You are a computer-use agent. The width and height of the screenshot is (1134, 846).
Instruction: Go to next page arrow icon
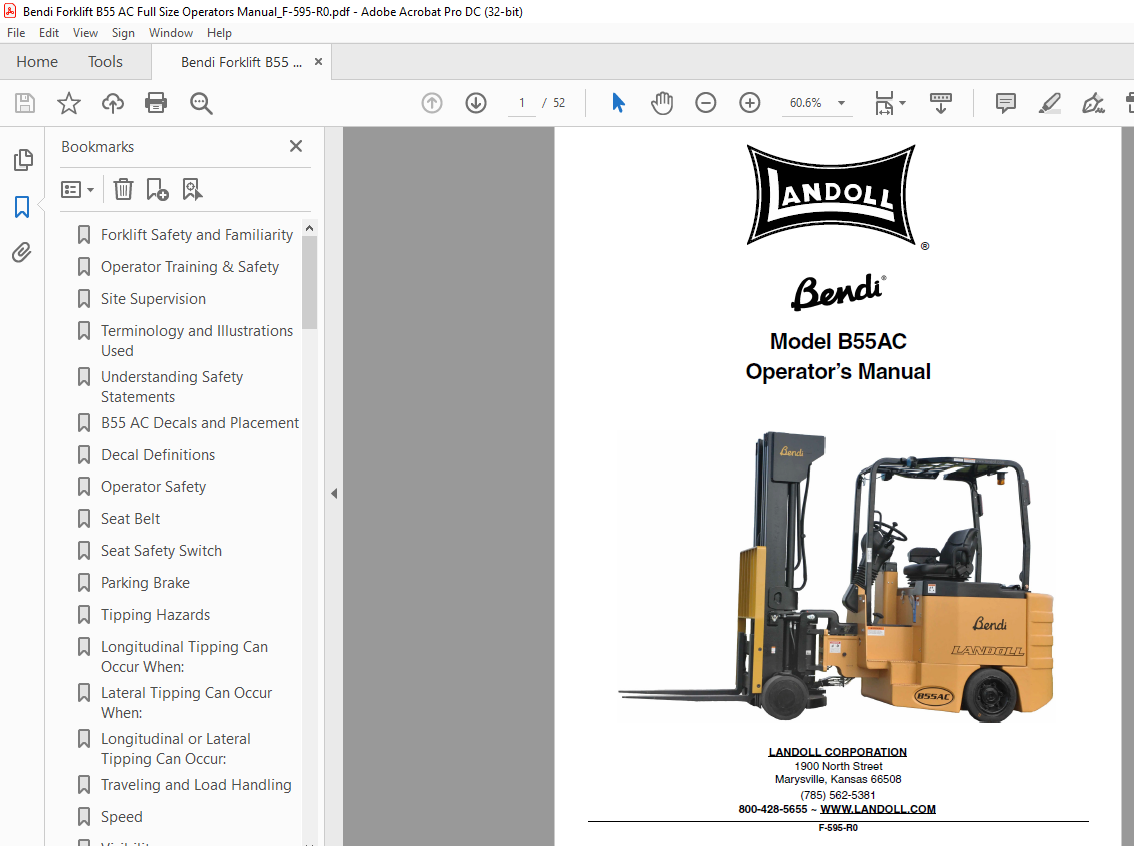click(476, 103)
